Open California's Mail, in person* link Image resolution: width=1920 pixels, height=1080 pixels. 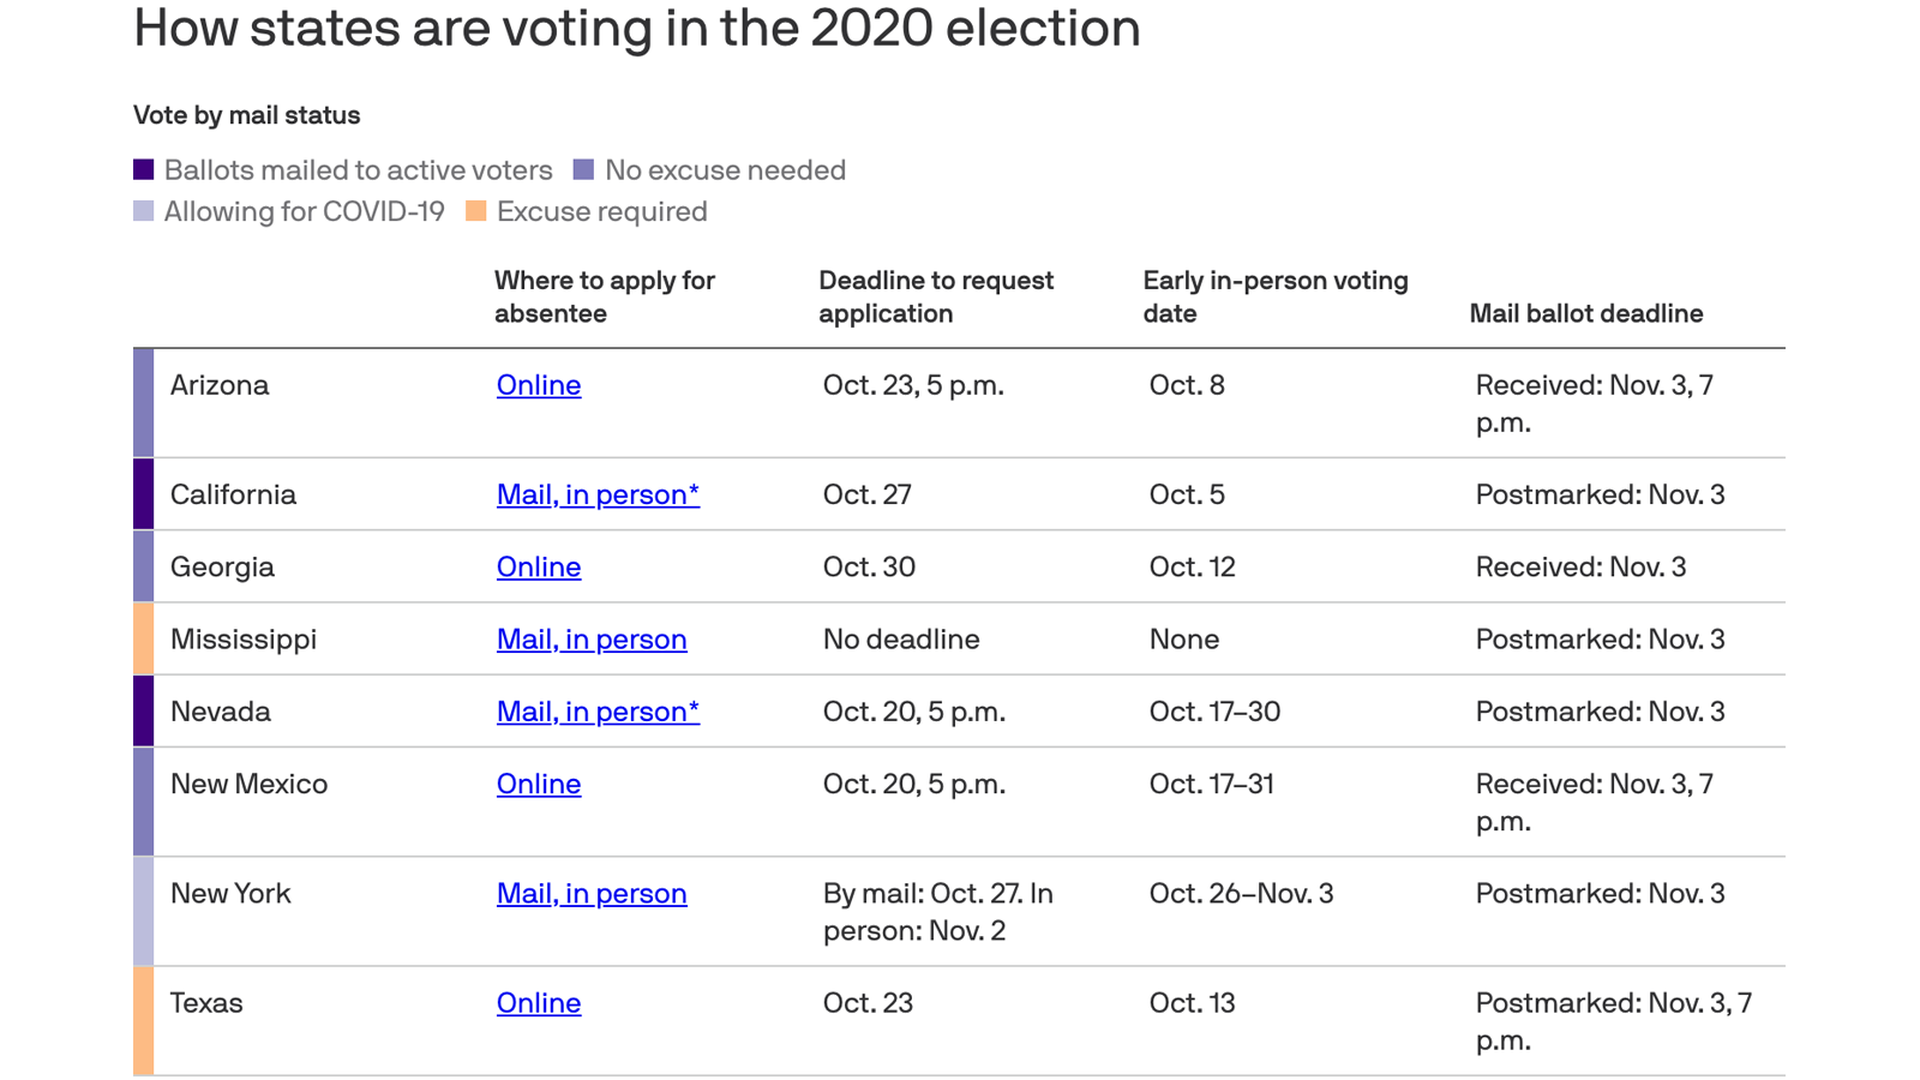point(598,494)
